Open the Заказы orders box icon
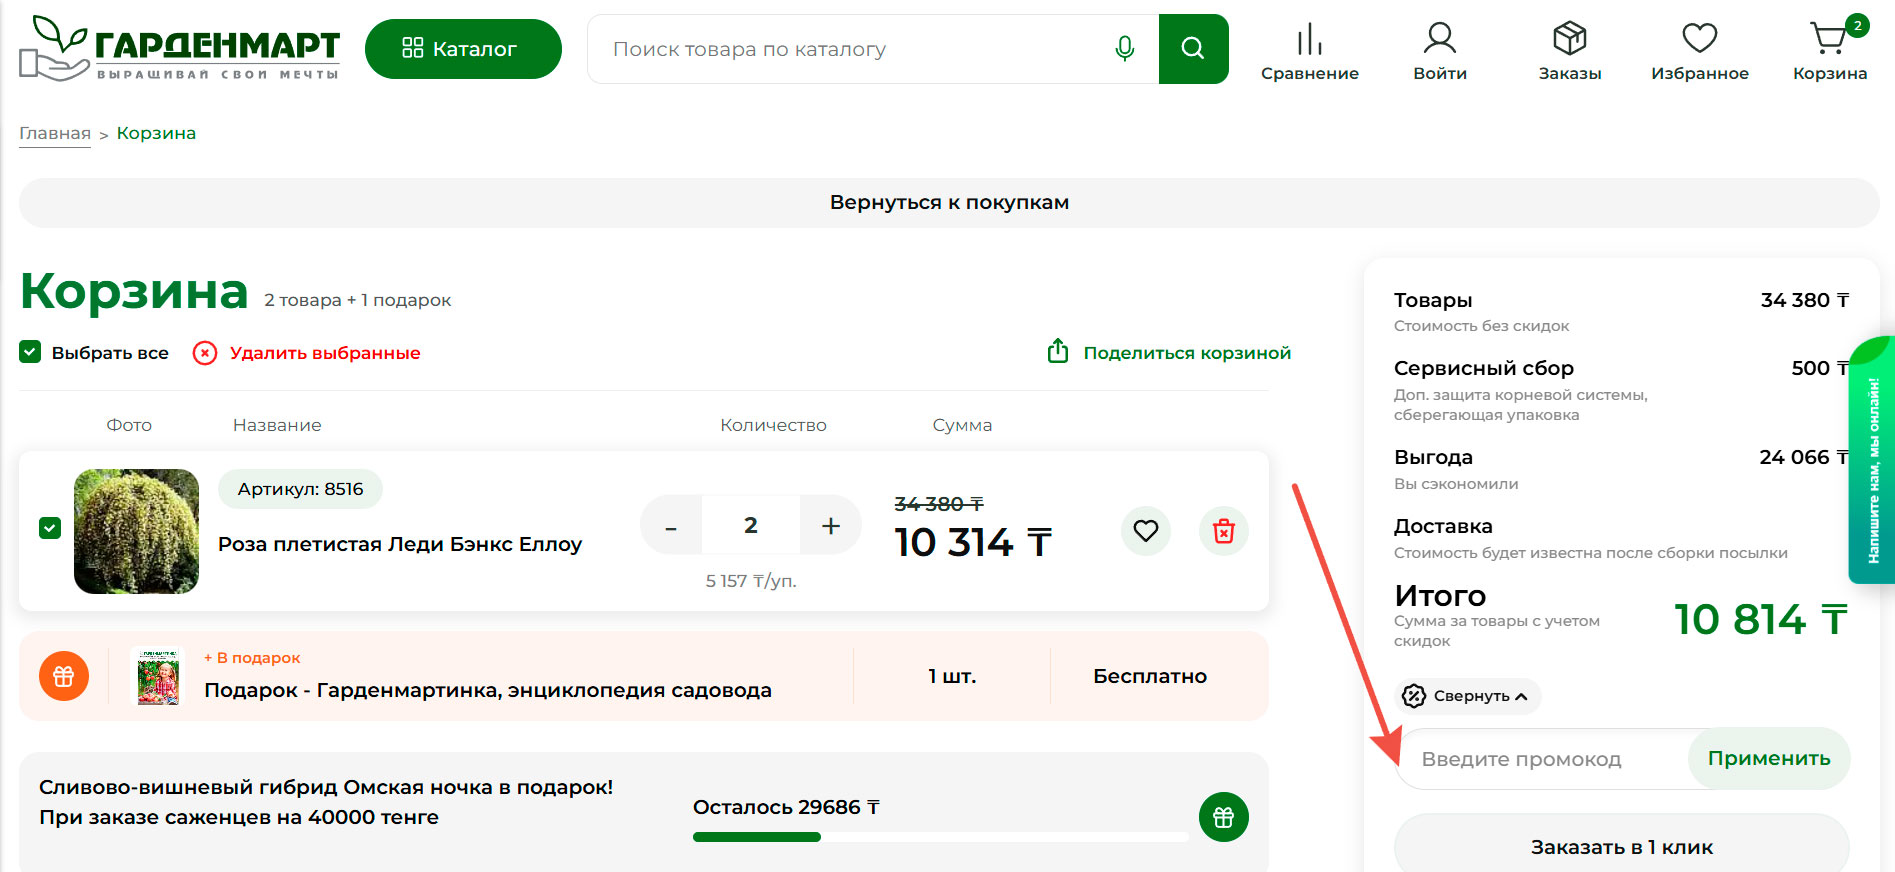Viewport: 1895px width, 872px height. (x=1570, y=52)
